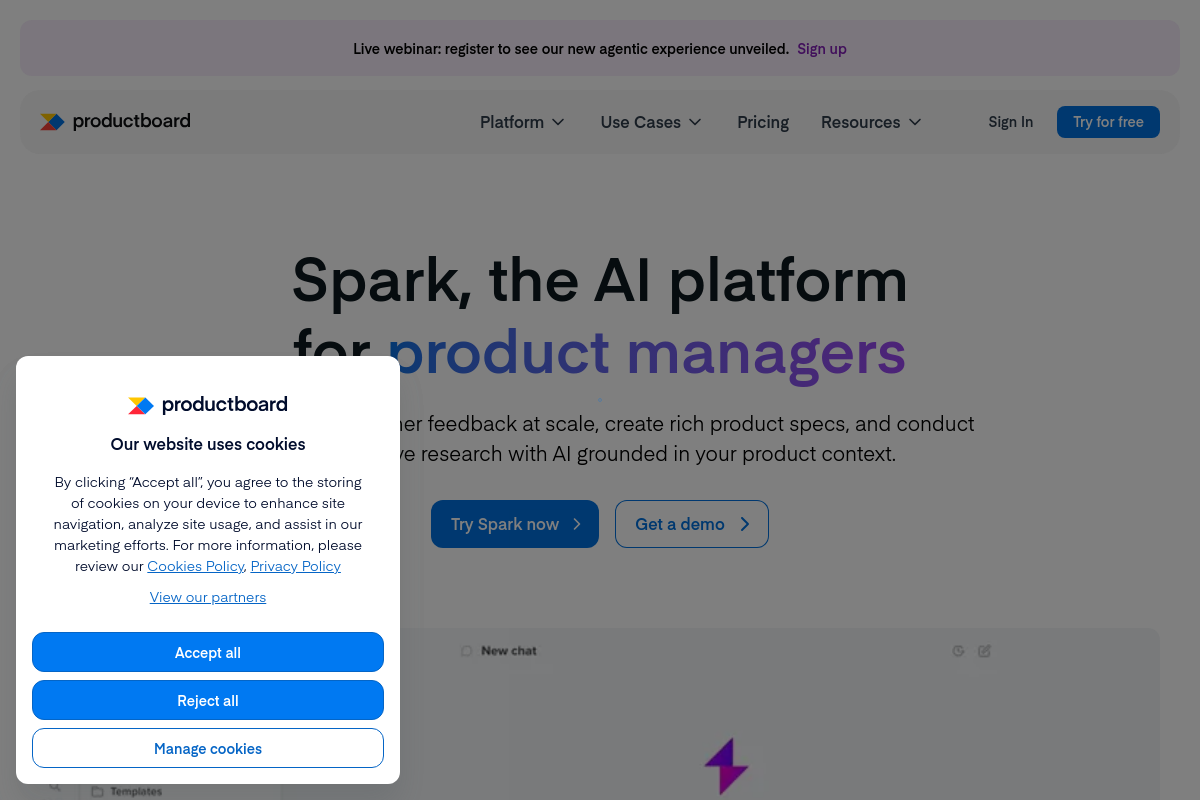
Task: Open the Cookies Policy link
Action: click(x=195, y=566)
